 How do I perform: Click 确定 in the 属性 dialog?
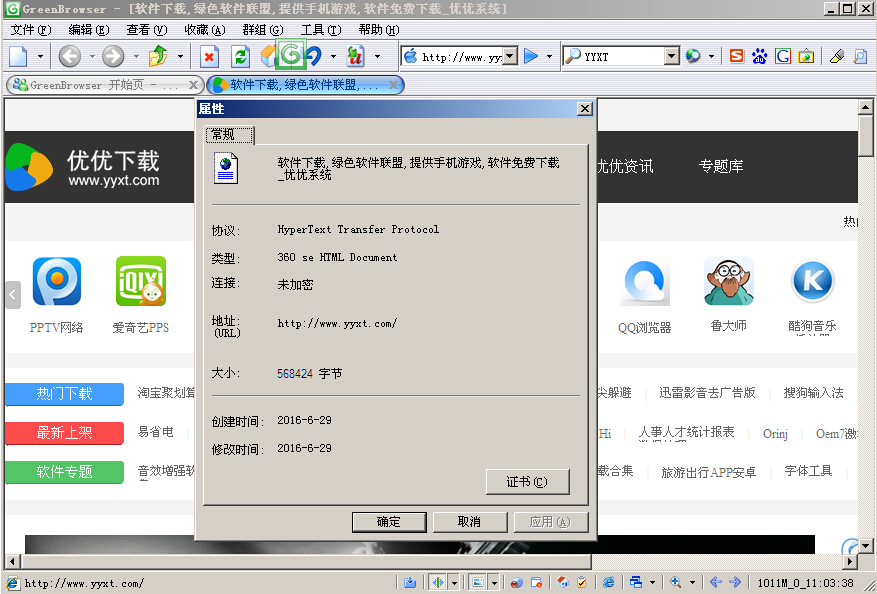click(389, 522)
